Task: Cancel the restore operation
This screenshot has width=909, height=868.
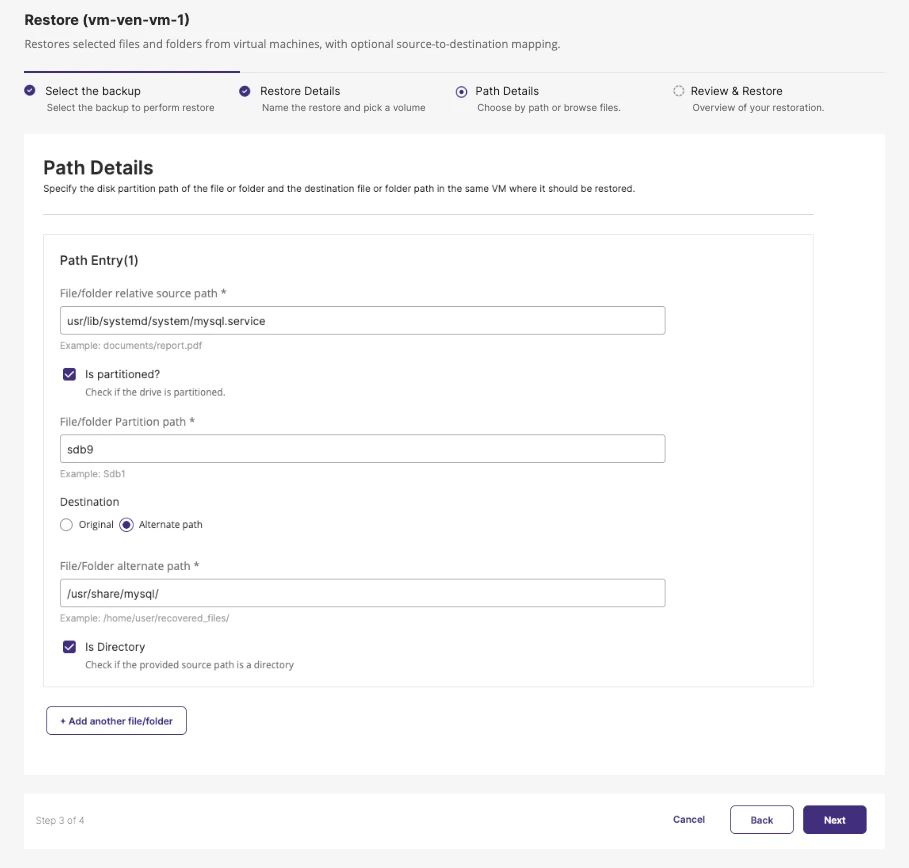Action: click(688, 819)
